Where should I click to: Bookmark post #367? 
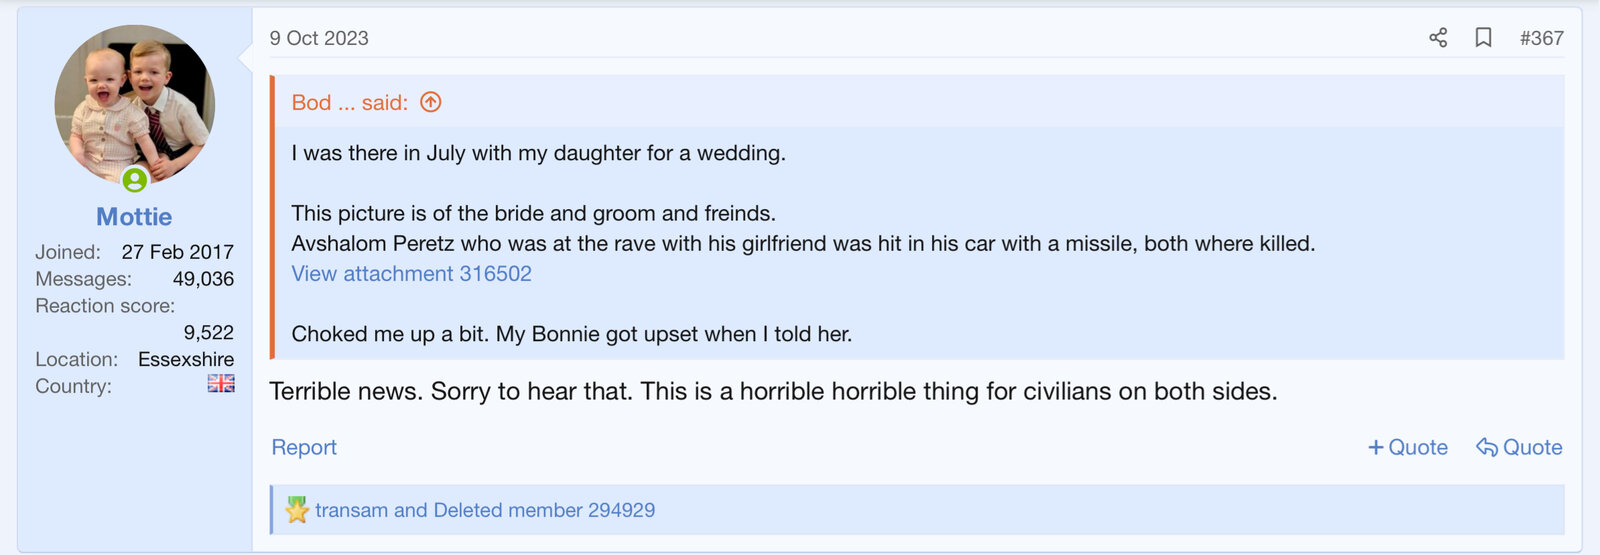click(x=1483, y=38)
